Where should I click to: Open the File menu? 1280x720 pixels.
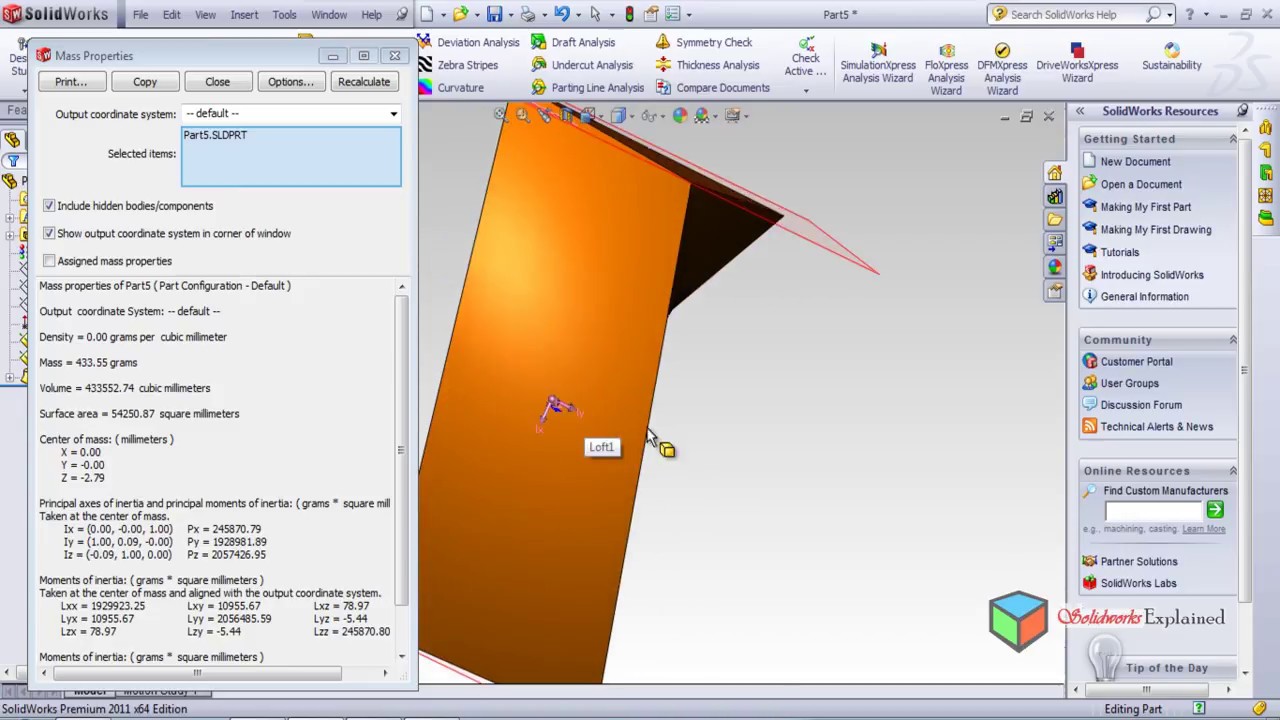click(140, 15)
